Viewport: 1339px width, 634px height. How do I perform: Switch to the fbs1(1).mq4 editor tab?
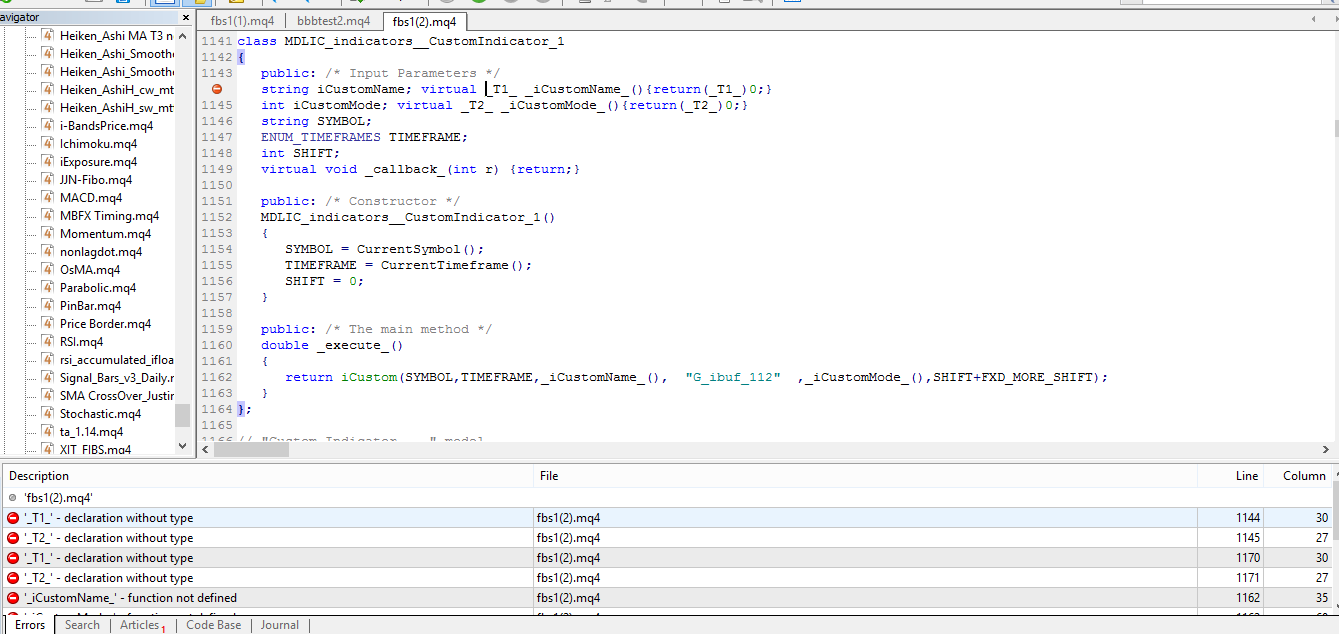(242, 21)
